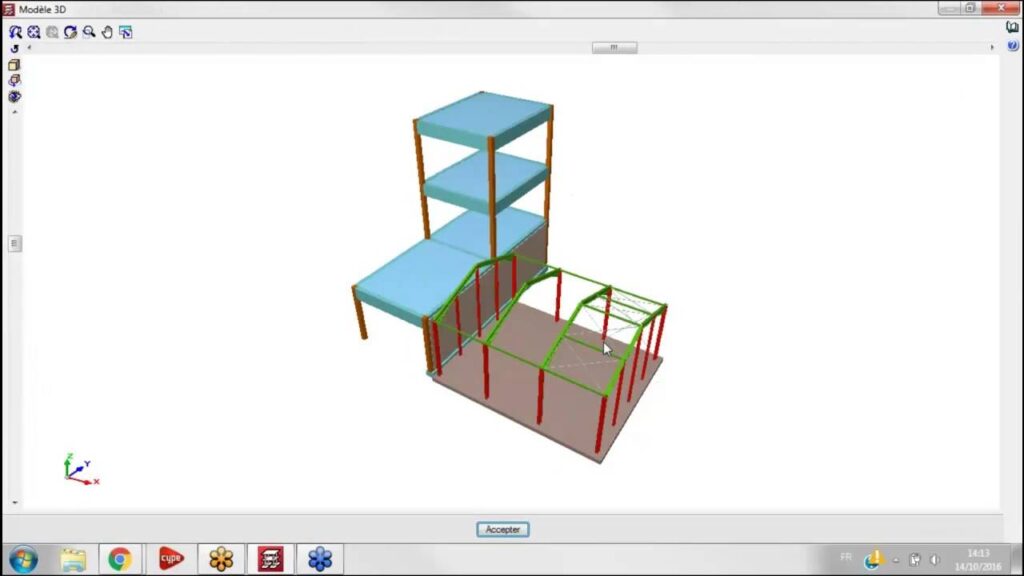Image resolution: width=1024 pixels, height=576 pixels.
Task: Select the hand pan tool
Action: pos(107,32)
